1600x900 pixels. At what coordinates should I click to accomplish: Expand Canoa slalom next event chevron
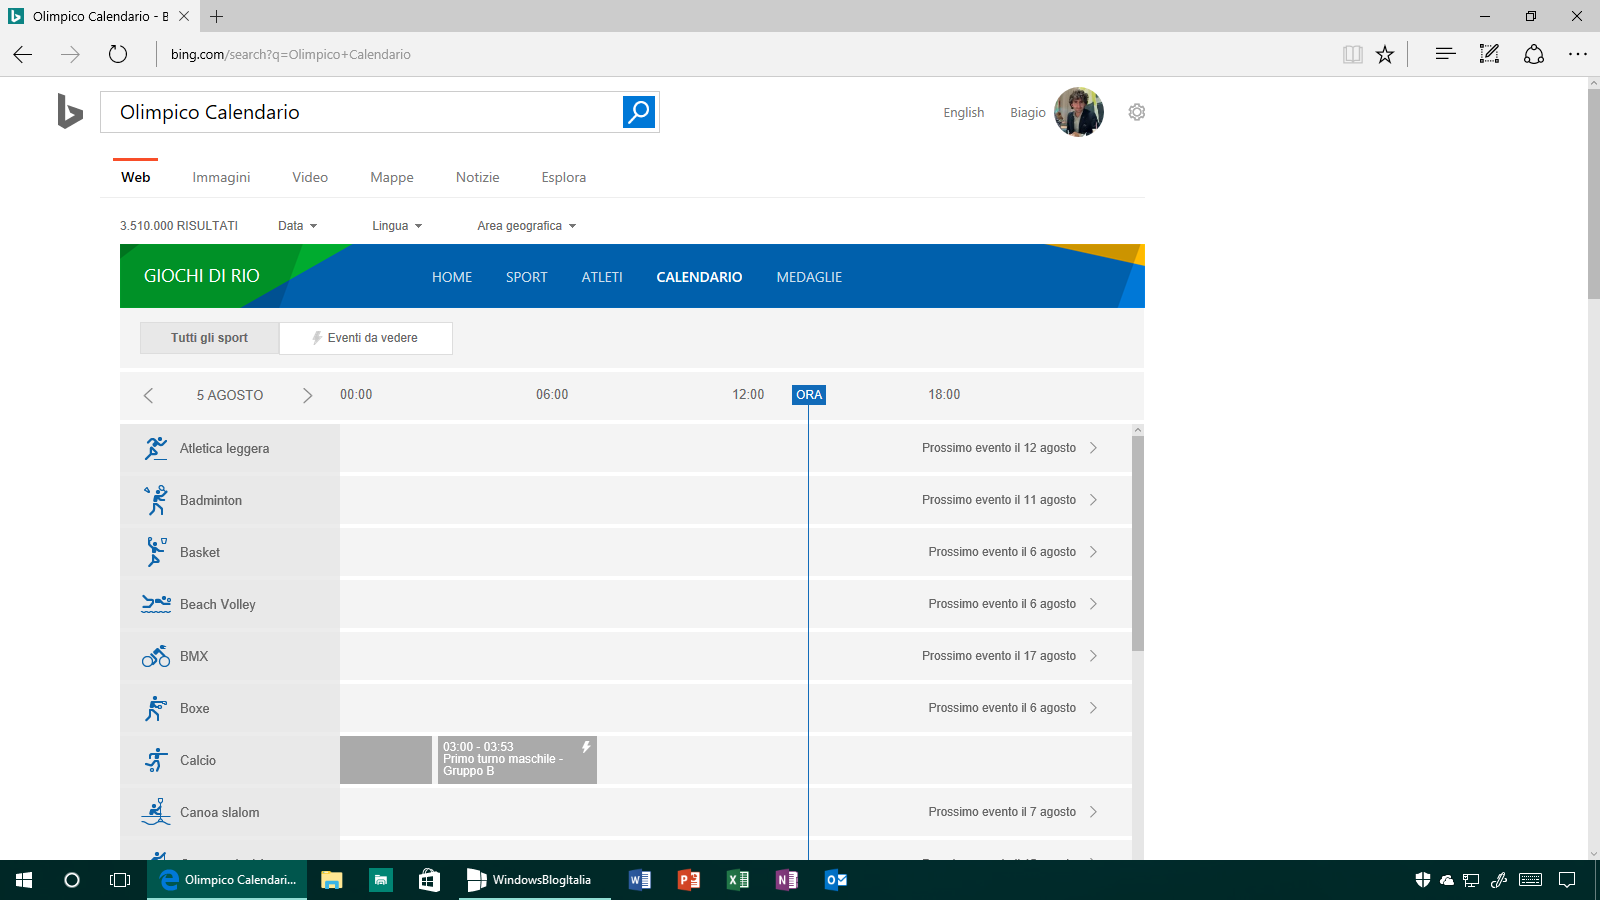[1093, 812]
